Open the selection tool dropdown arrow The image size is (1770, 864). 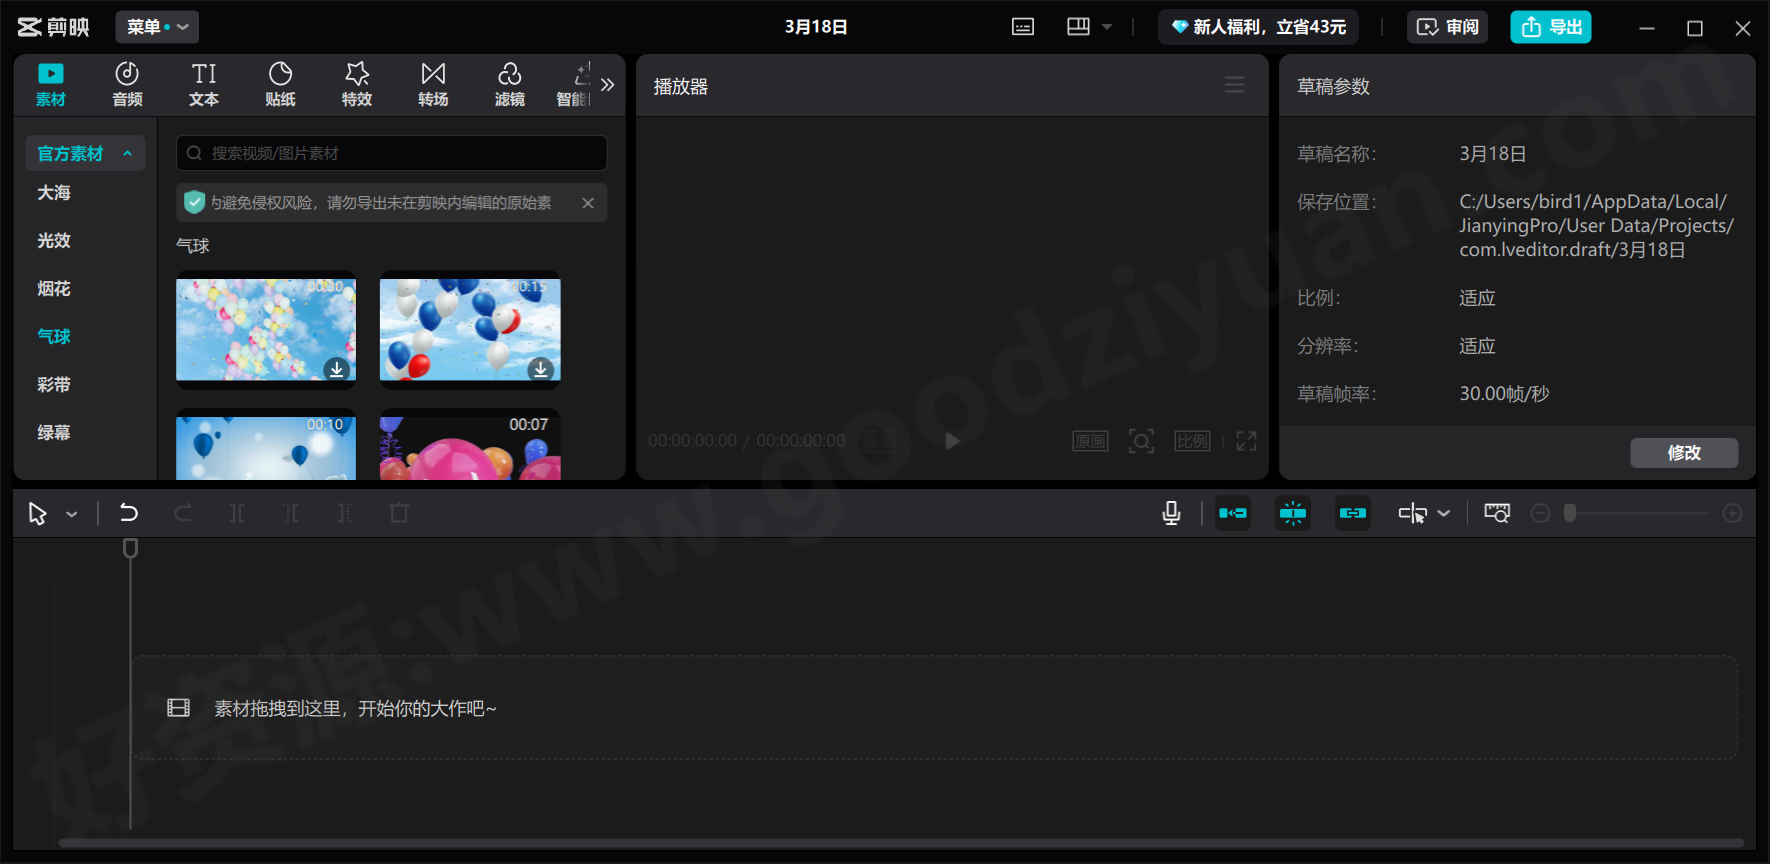tap(72, 514)
